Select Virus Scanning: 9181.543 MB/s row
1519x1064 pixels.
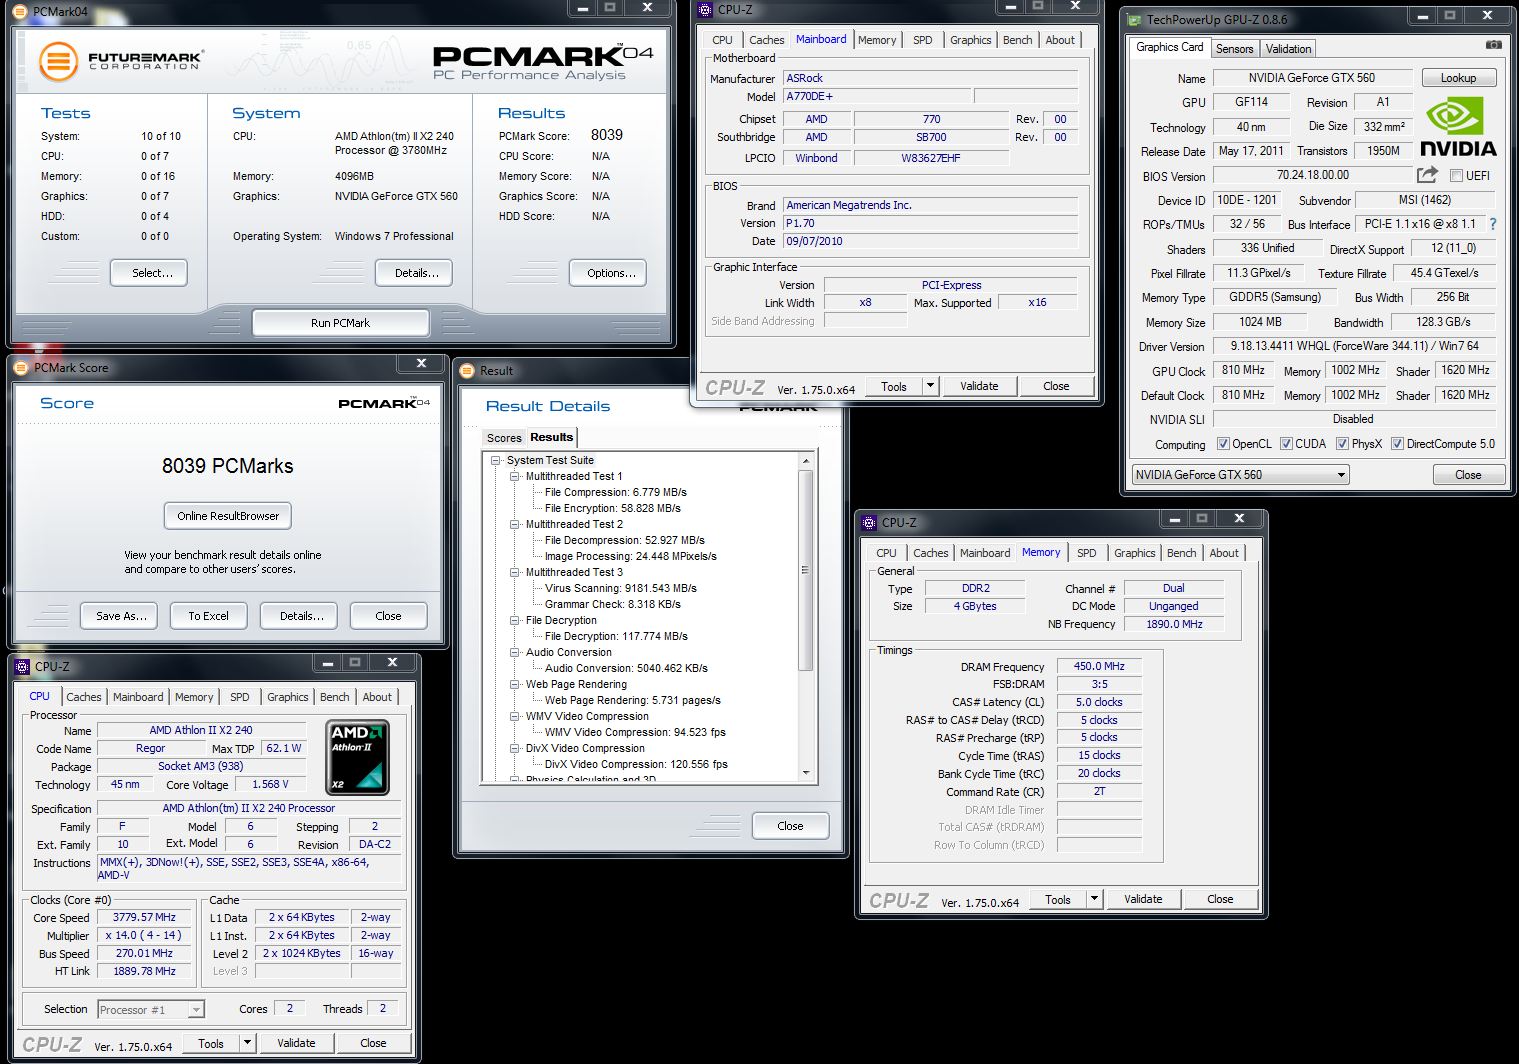620,588
